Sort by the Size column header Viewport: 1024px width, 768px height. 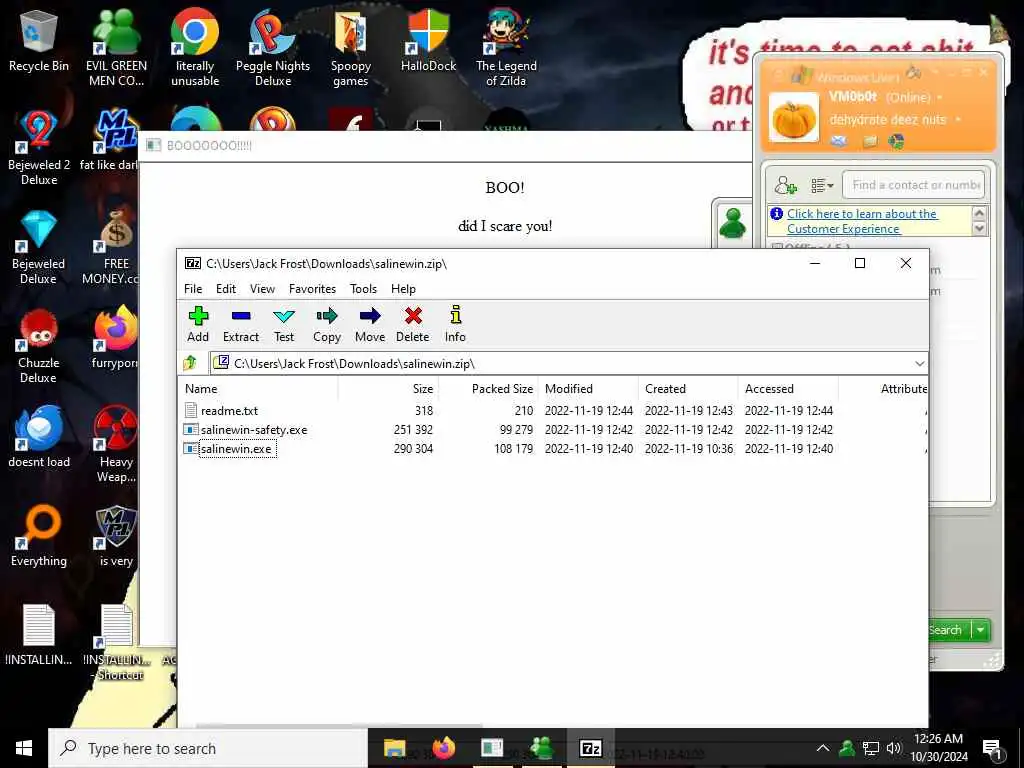tap(389, 389)
